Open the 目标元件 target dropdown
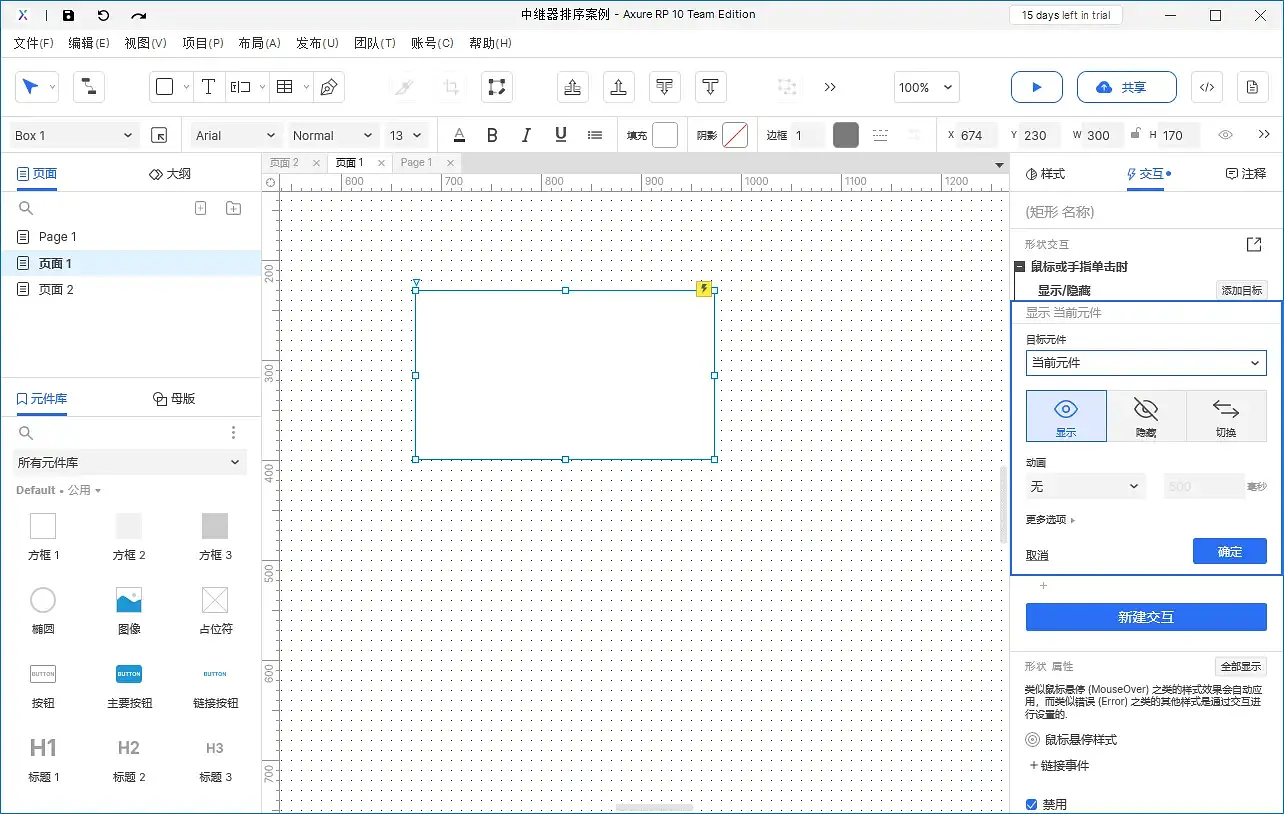 (1146, 363)
